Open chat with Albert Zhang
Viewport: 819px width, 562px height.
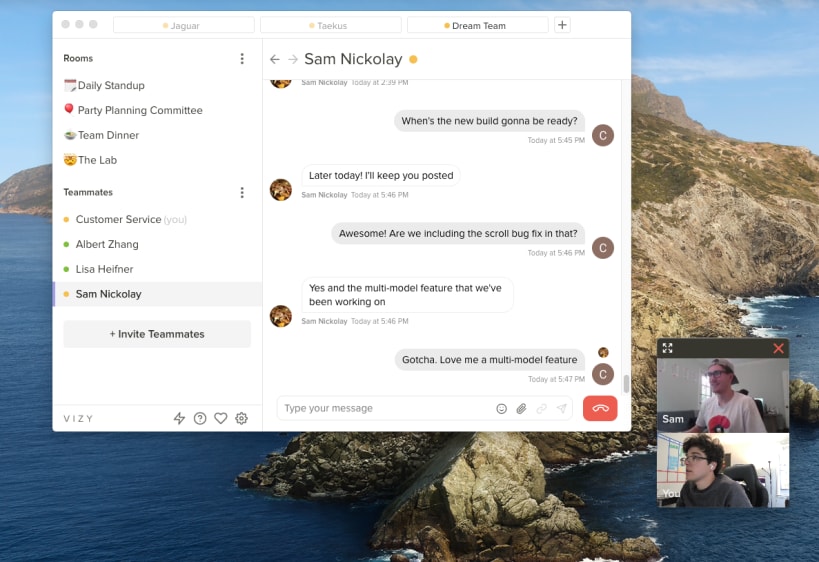157,244
